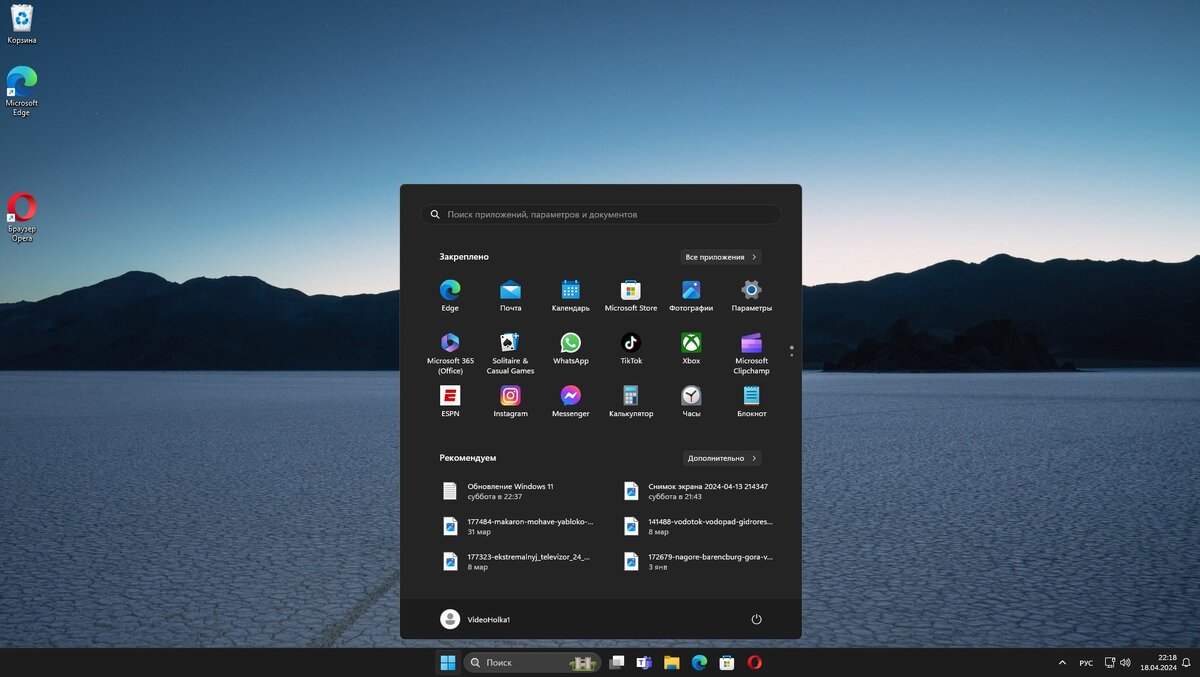Open Параметры settings app
This screenshot has height=677, width=1200.
[x=751, y=296]
